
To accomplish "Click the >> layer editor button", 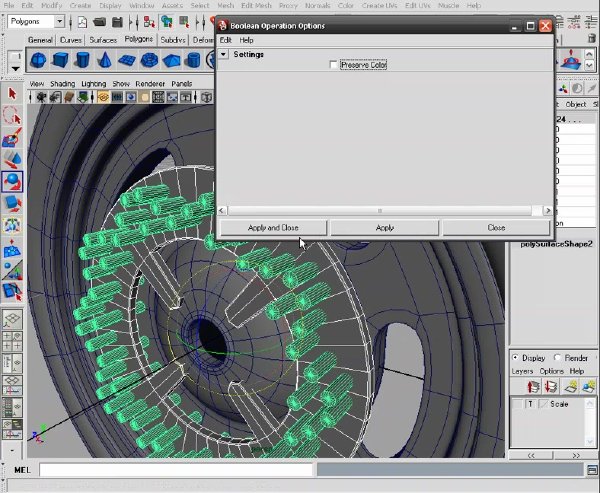I will 576,455.
